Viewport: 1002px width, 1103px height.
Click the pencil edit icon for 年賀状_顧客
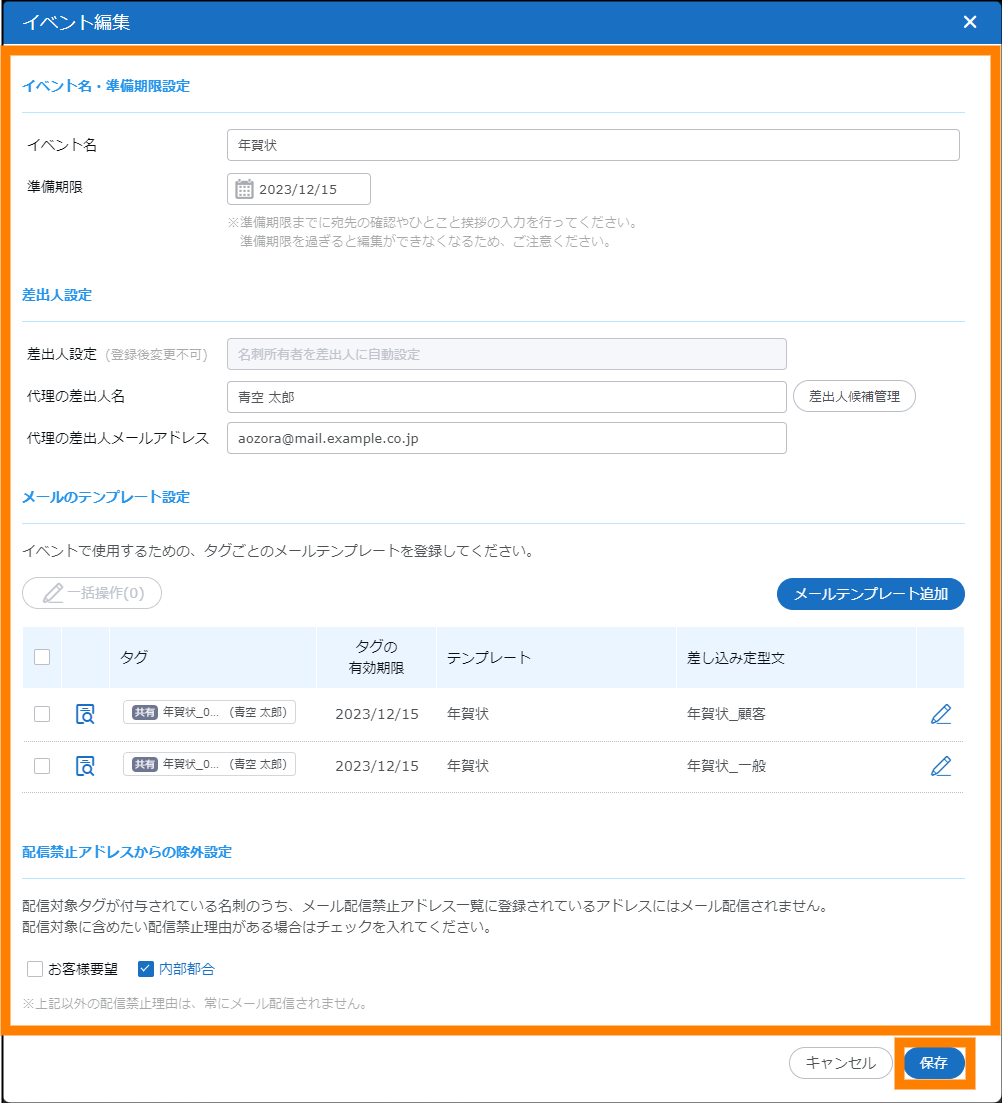940,714
